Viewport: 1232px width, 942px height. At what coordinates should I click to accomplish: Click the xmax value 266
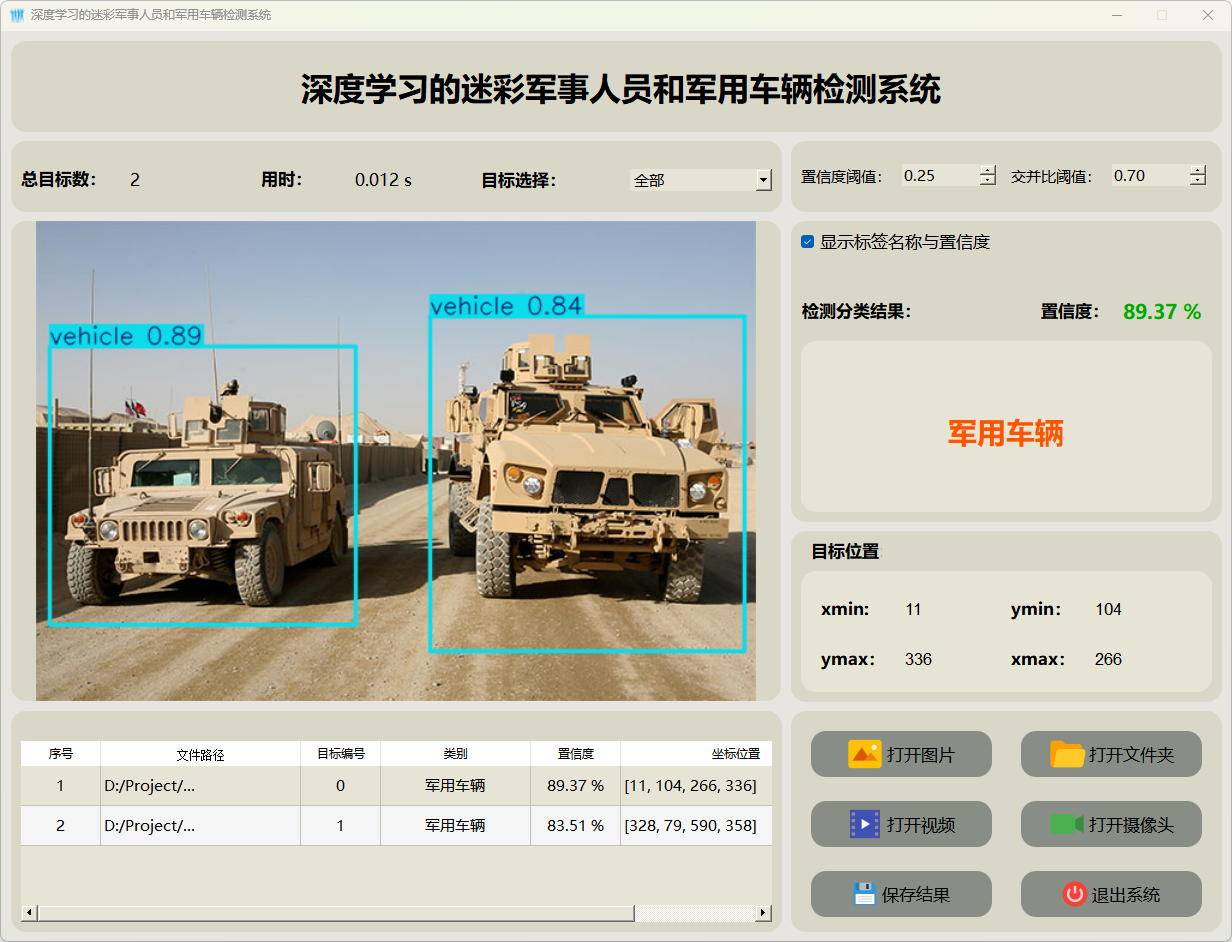pyautogui.click(x=1108, y=659)
